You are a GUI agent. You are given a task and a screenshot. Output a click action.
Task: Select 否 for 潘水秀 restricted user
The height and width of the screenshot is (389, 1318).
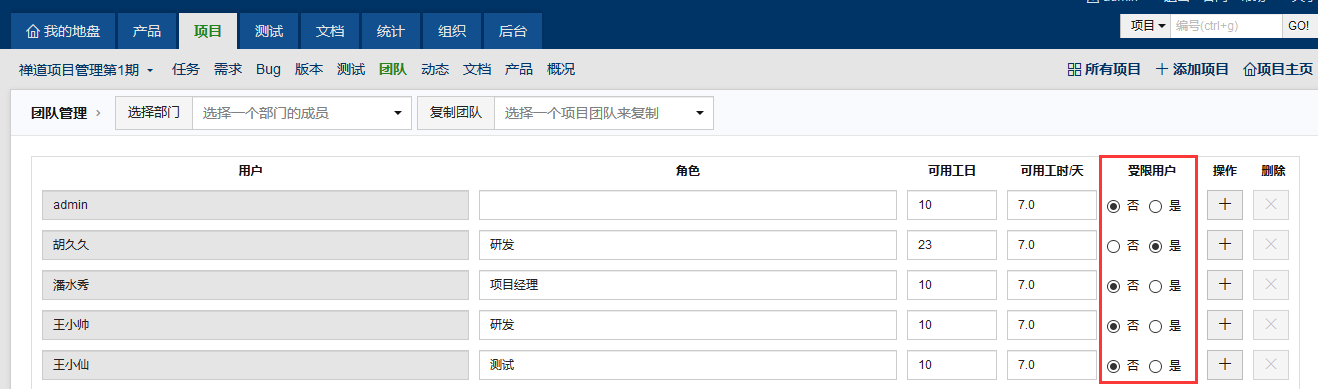1114,286
